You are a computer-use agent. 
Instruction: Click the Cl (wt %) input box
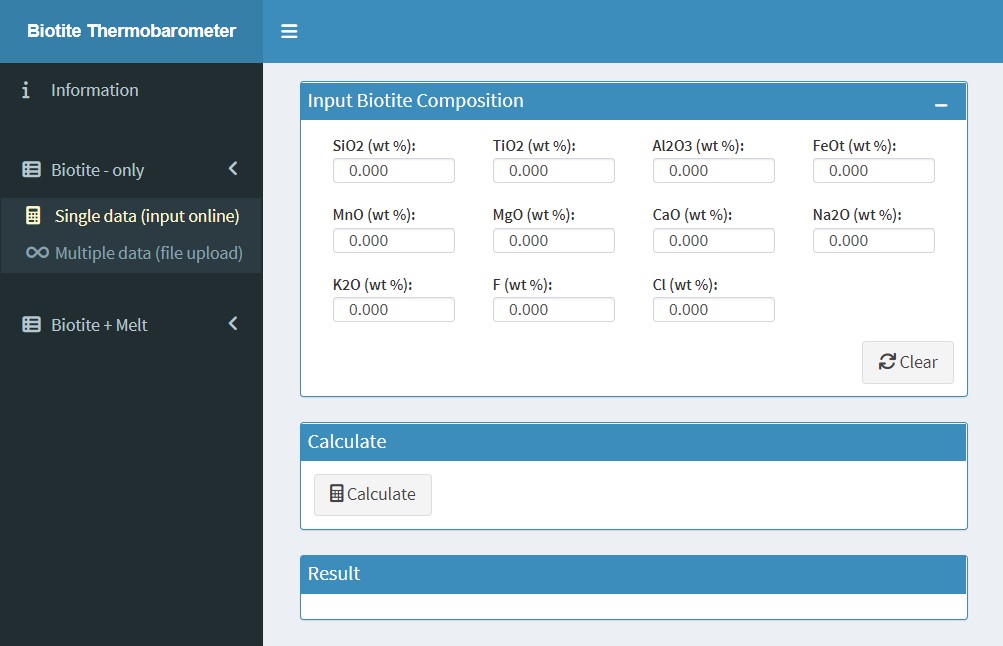(713, 310)
